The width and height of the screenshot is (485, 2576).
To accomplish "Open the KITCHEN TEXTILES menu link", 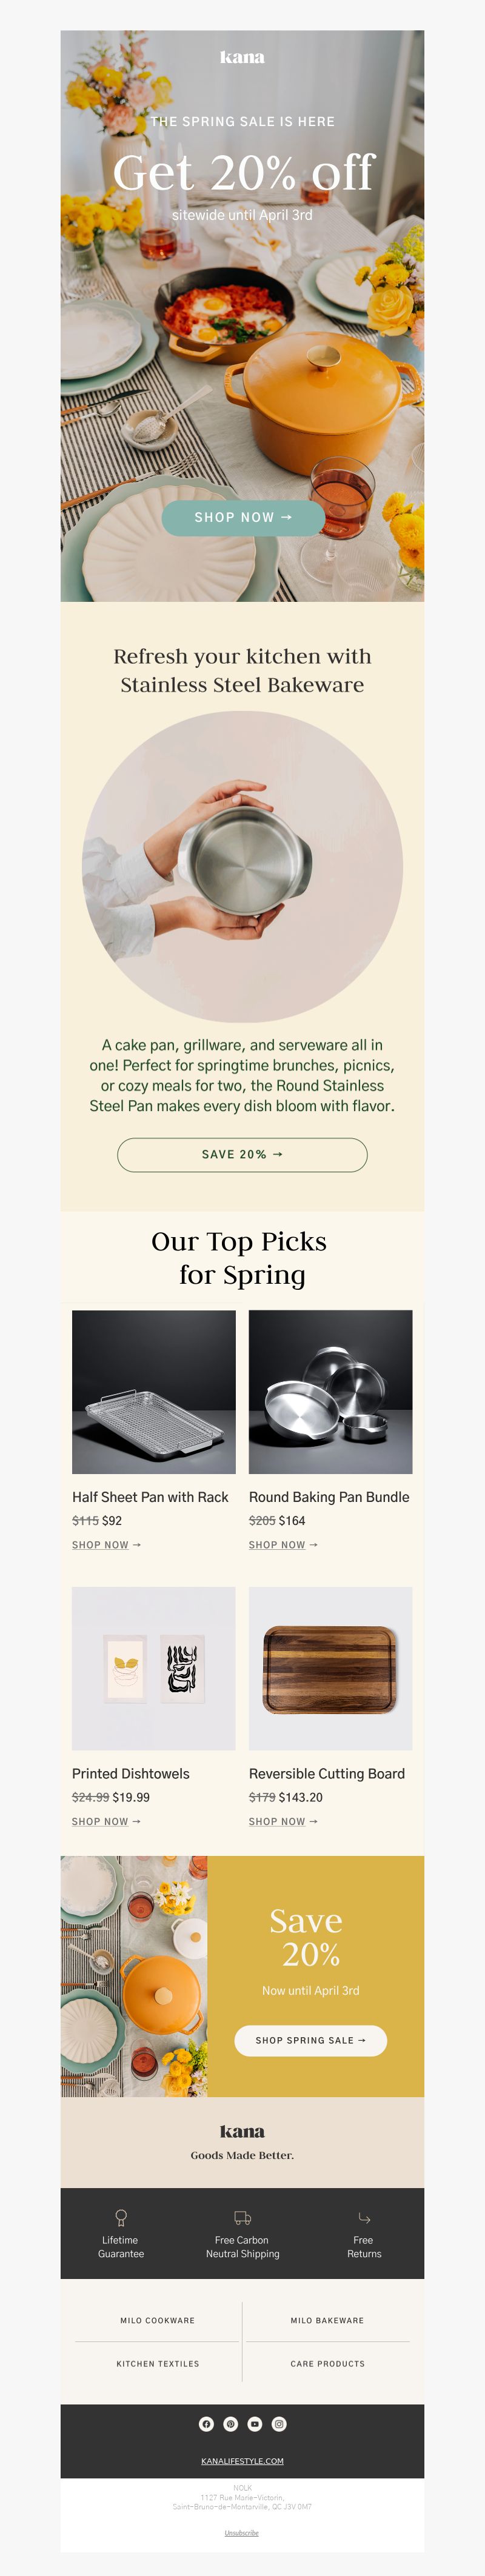I will pyautogui.click(x=157, y=2363).
